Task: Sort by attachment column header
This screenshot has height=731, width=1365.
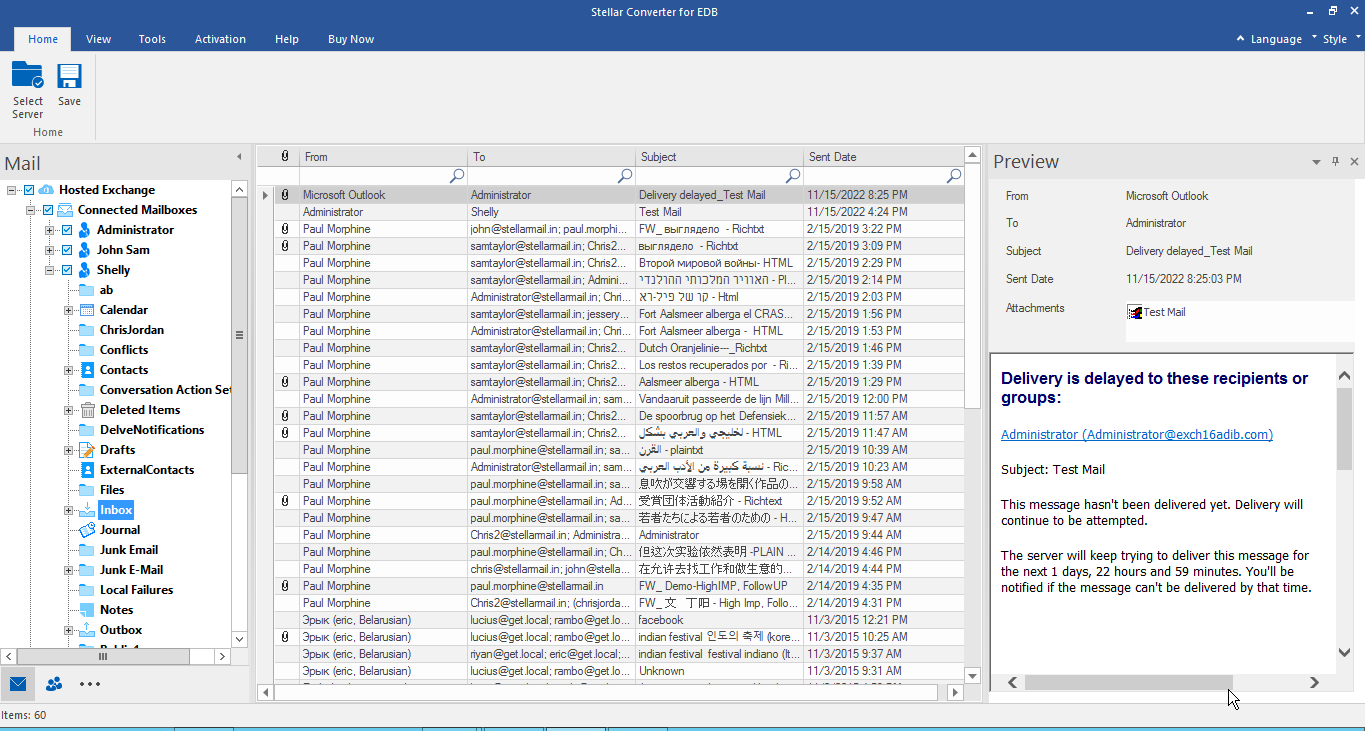Action: click(285, 156)
